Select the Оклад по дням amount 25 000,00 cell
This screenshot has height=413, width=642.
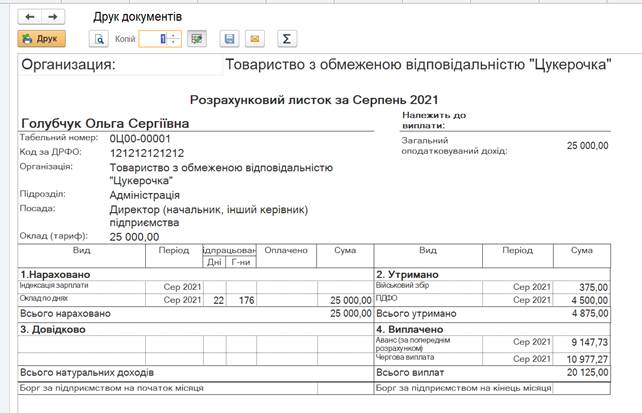(x=345, y=299)
